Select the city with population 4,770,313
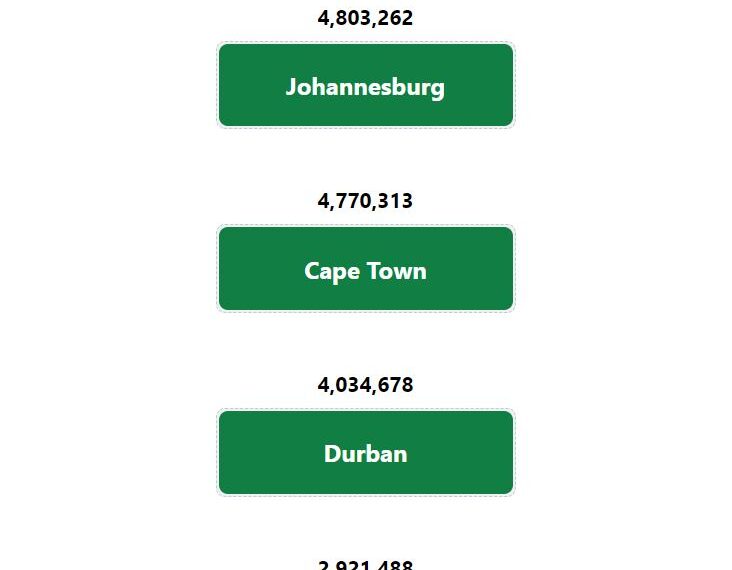Viewport: 732px width, 570px height. click(x=366, y=268)
